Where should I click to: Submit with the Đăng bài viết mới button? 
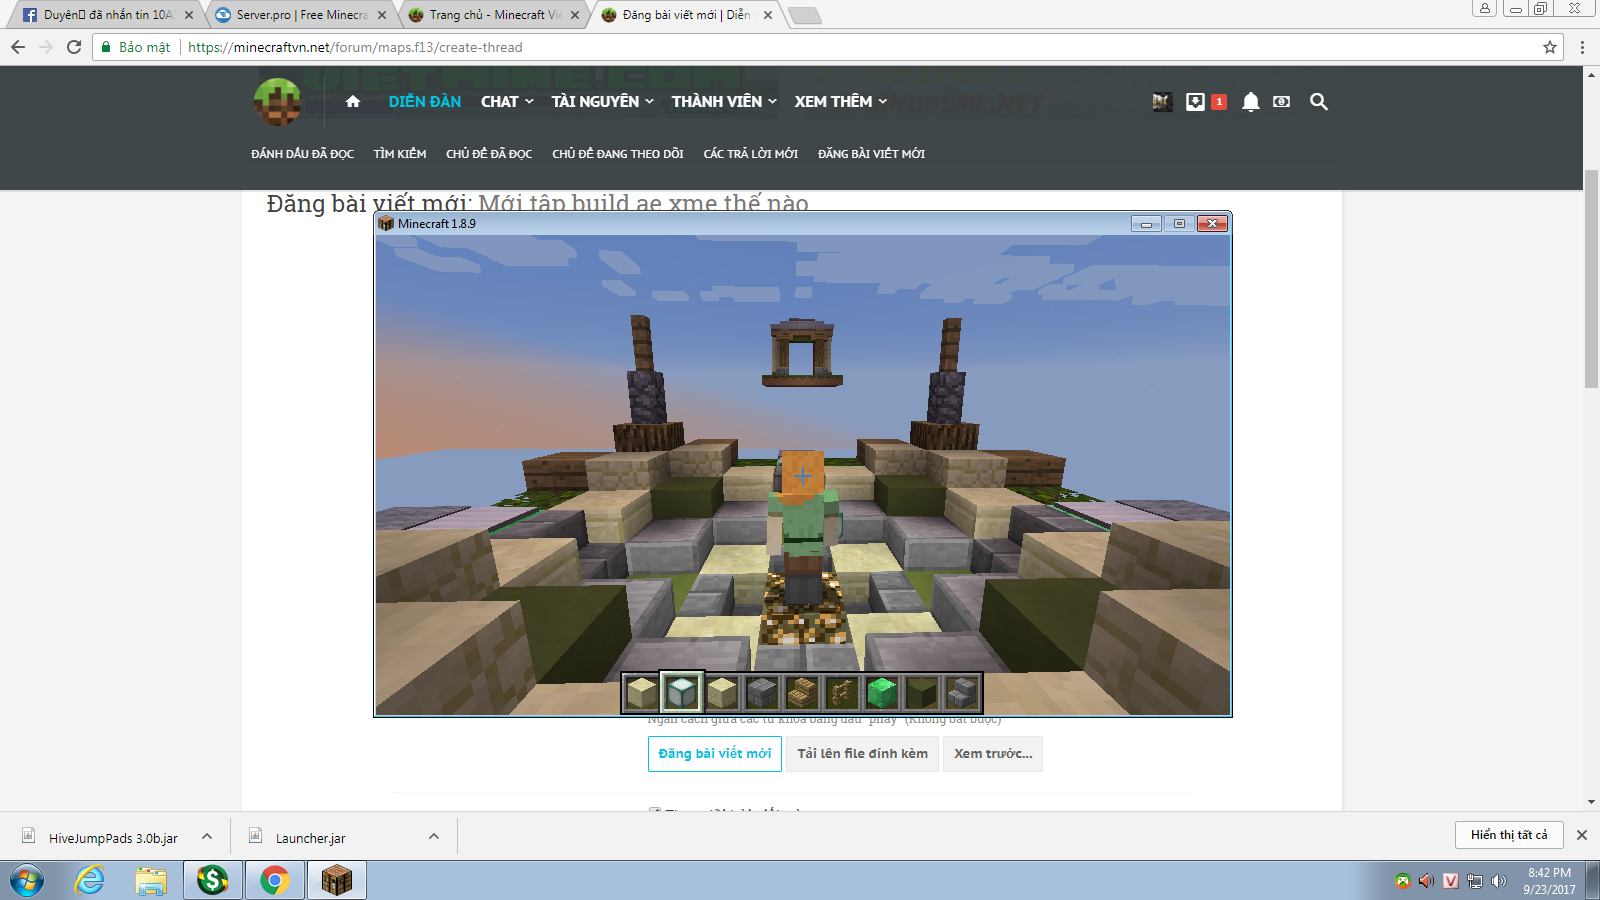click(715, 754)
